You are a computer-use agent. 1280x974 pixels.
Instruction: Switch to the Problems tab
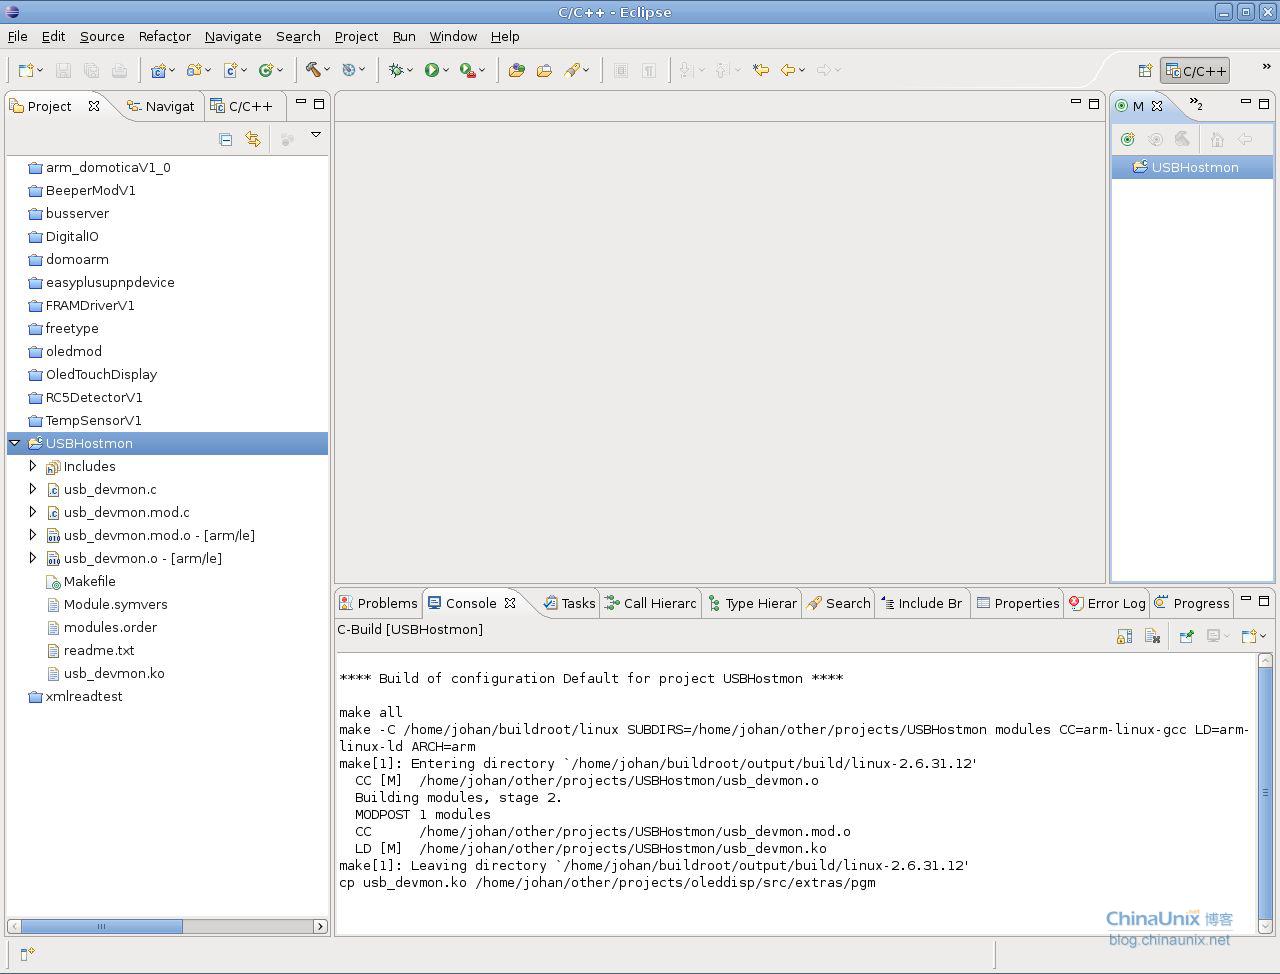tap(378, 603)
